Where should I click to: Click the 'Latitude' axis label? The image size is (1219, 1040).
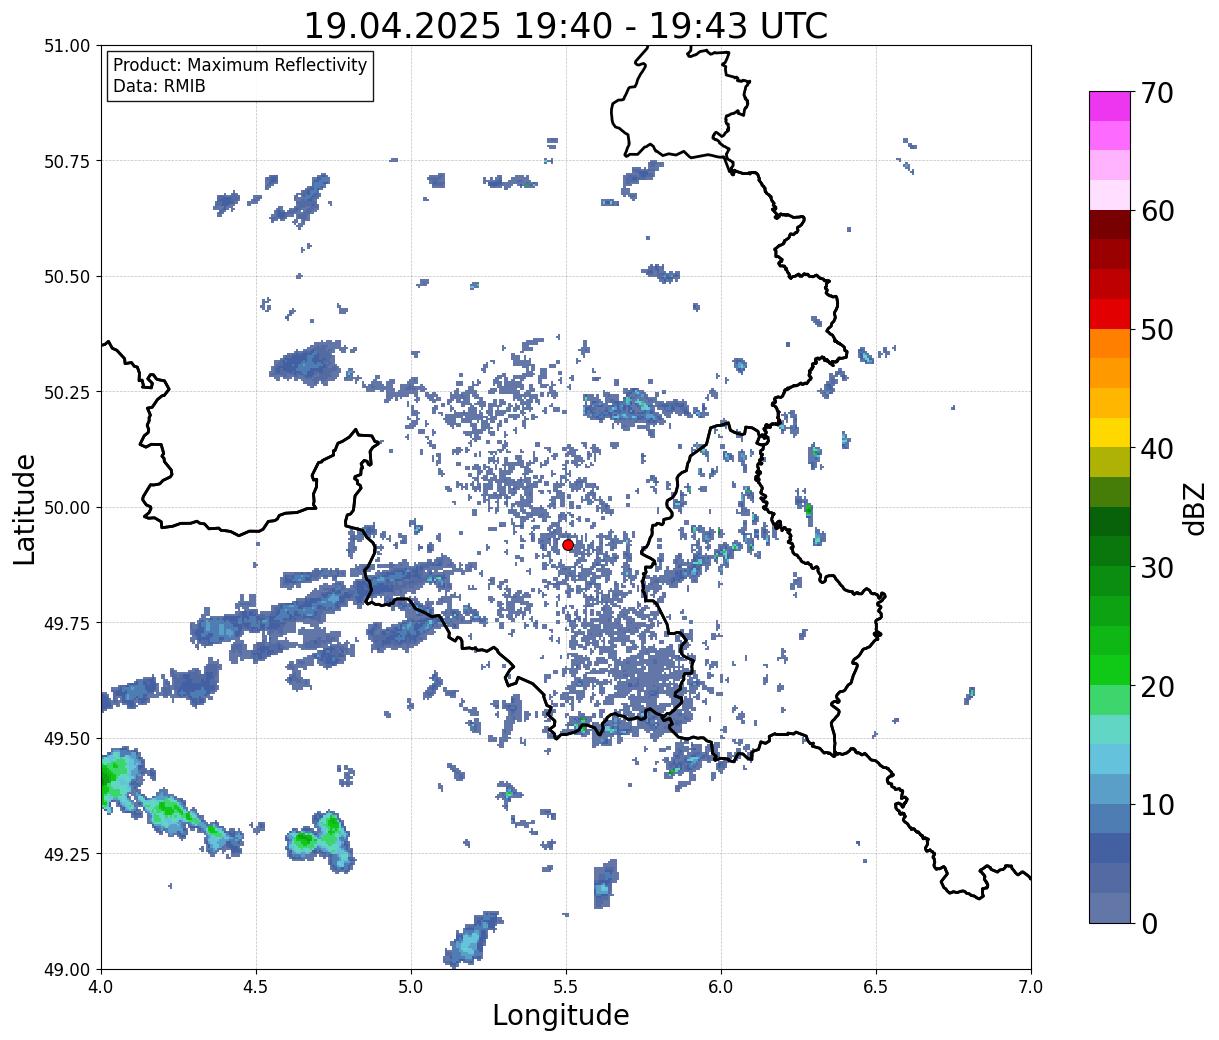[x=26, y=508]
